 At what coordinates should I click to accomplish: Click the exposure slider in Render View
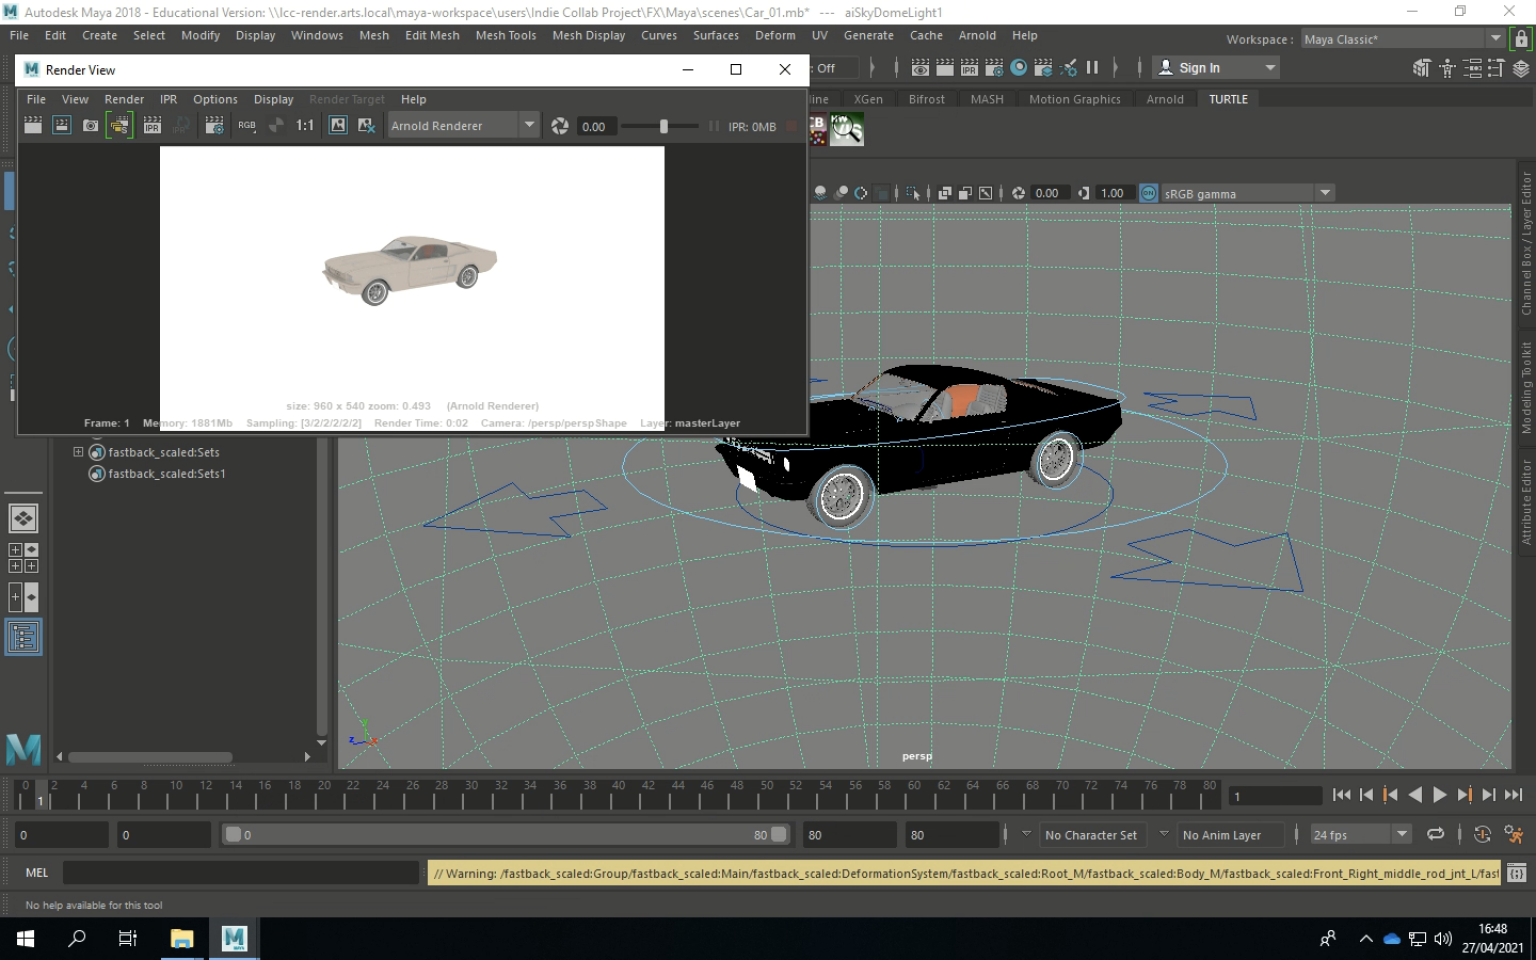663,126
